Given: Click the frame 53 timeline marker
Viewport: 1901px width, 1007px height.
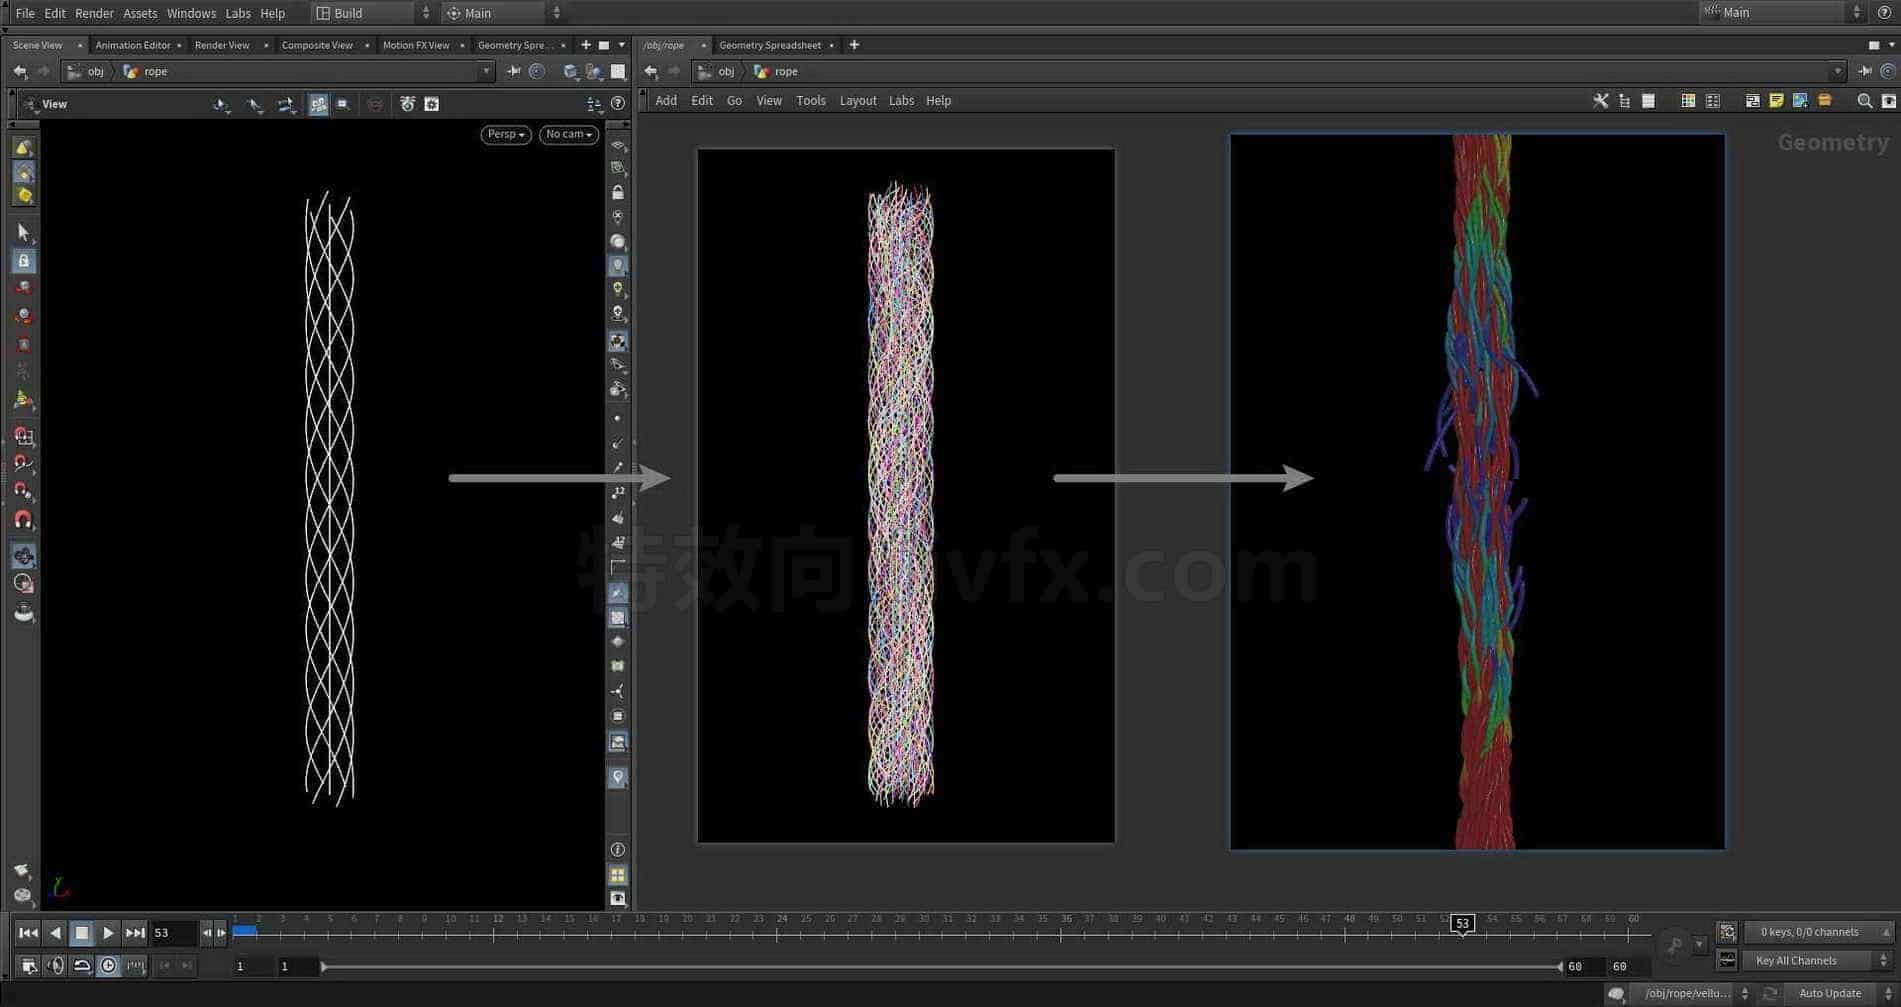Looking at the screenshot, I should pos(1462,924).
